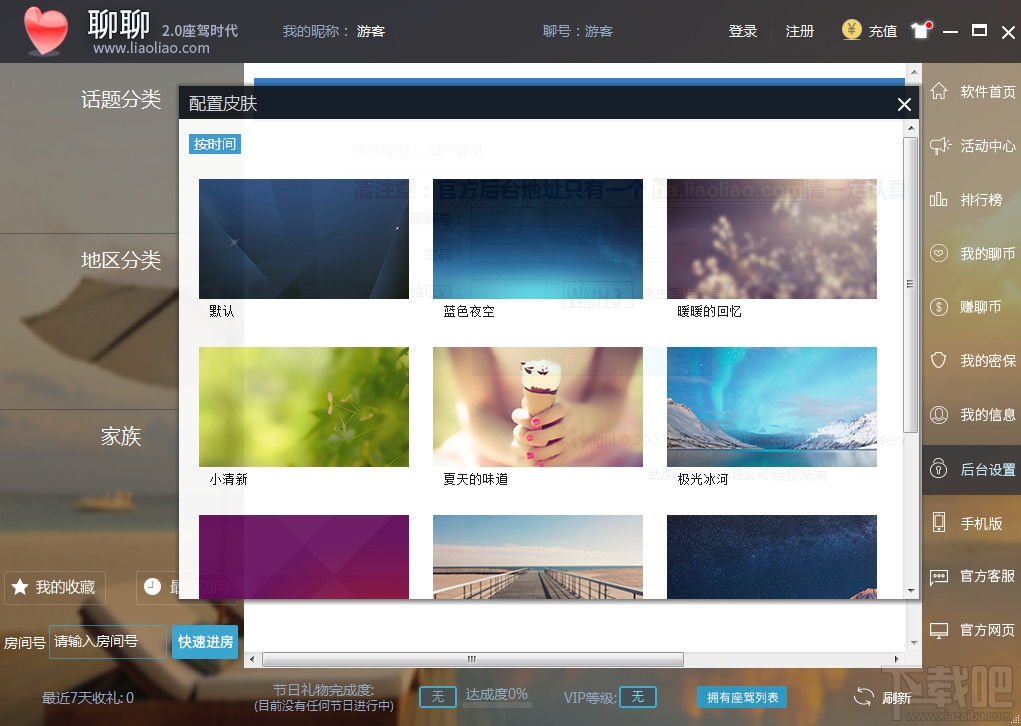
Task: Focus the 请输入房间号 input field
Action: 108,642
